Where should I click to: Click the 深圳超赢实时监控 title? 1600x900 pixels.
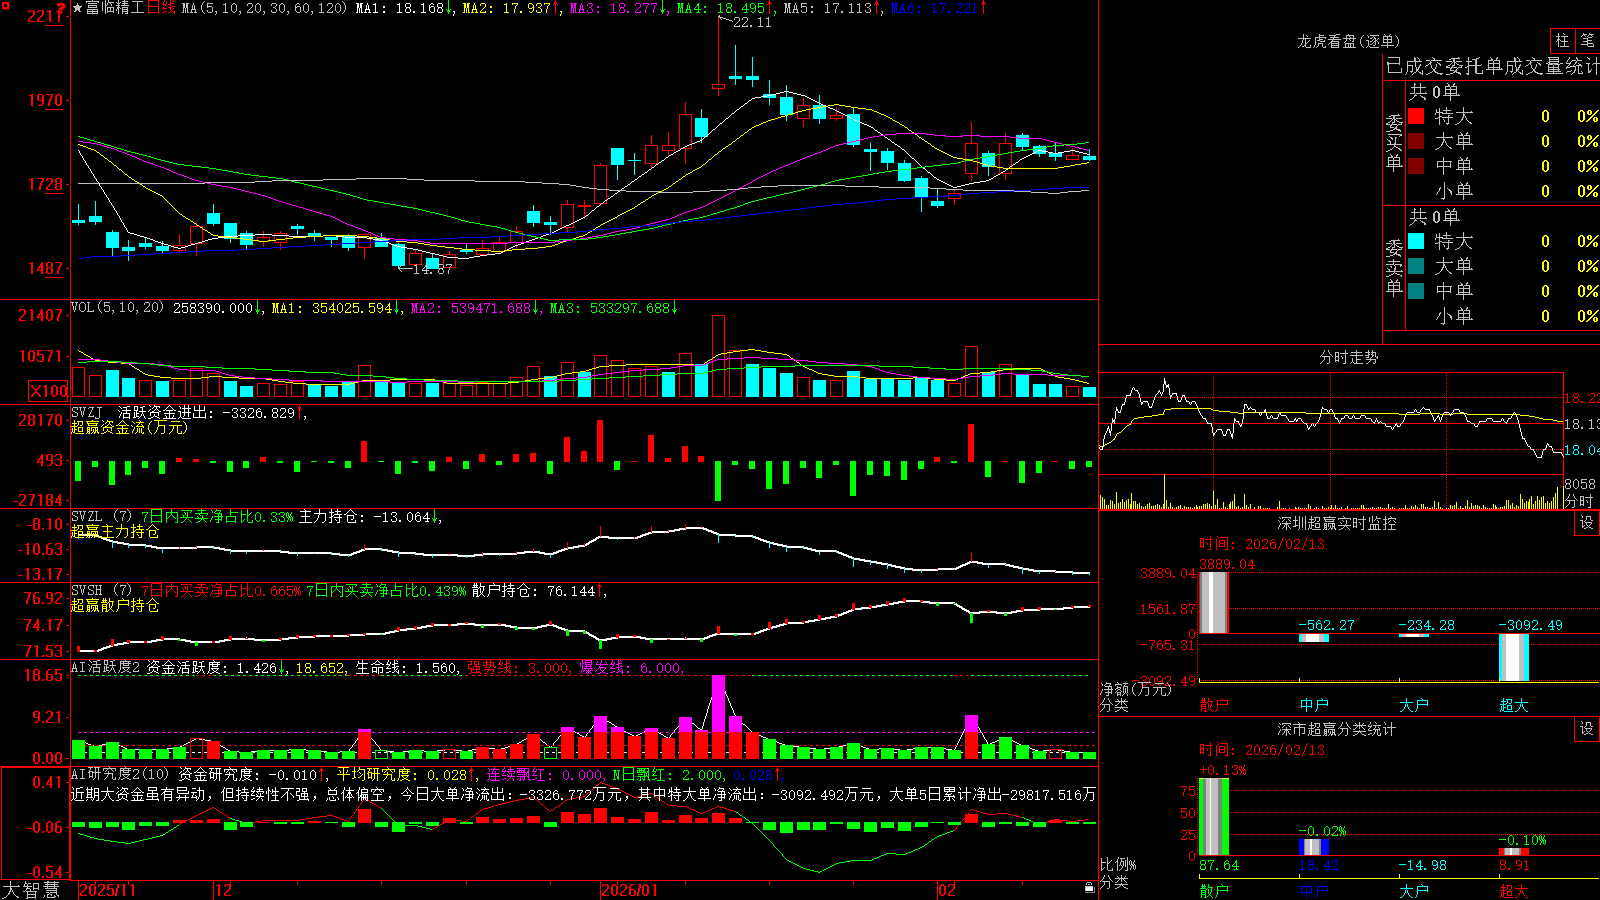(1336, 523)
